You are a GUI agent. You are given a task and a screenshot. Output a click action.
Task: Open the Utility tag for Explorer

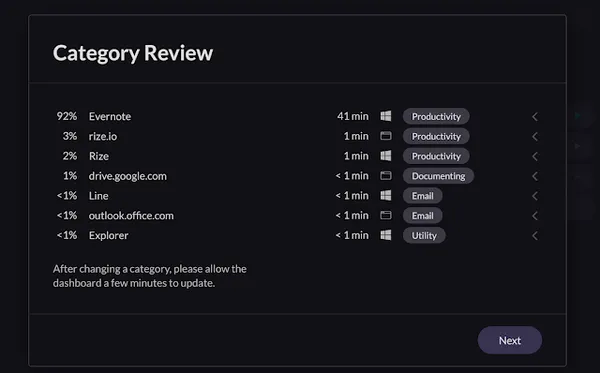coord(424,236)
